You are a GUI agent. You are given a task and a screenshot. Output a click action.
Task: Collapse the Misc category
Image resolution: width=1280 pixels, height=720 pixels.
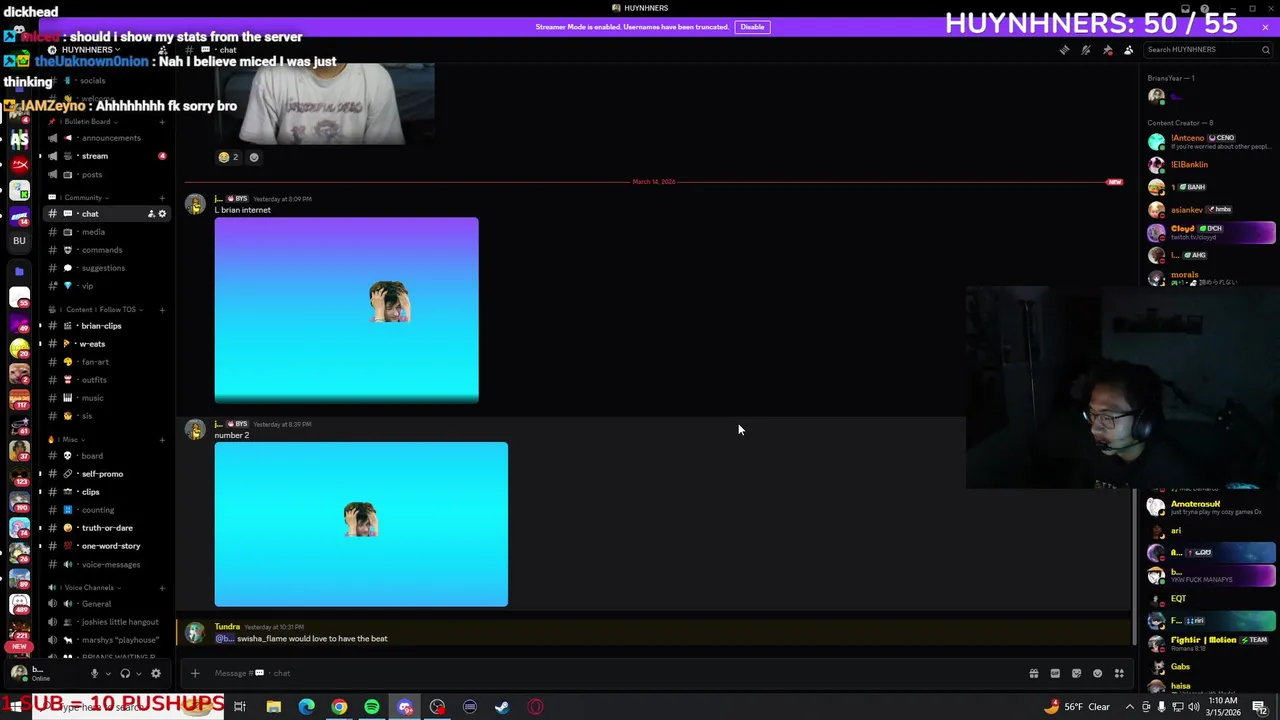(68, 440)
